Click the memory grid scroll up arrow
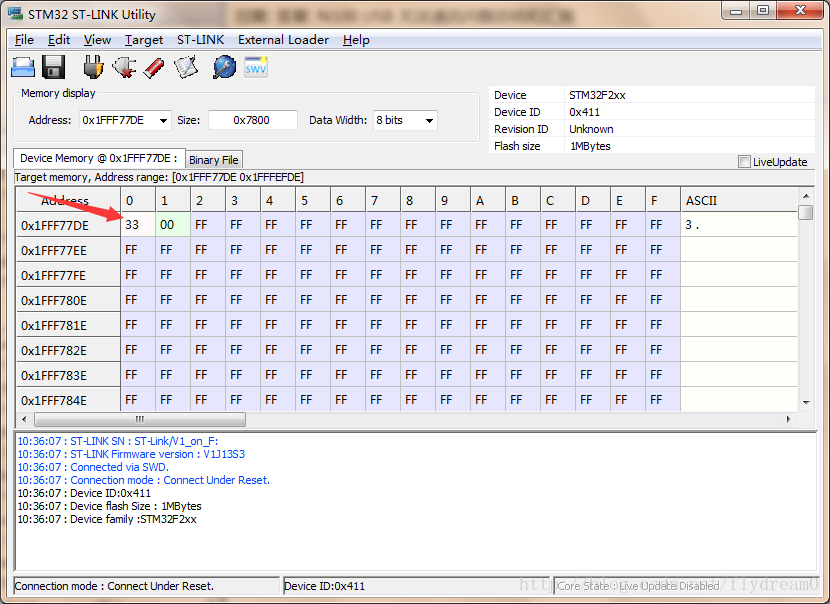This screenshot has height=604, width=830. click(806, 196)
